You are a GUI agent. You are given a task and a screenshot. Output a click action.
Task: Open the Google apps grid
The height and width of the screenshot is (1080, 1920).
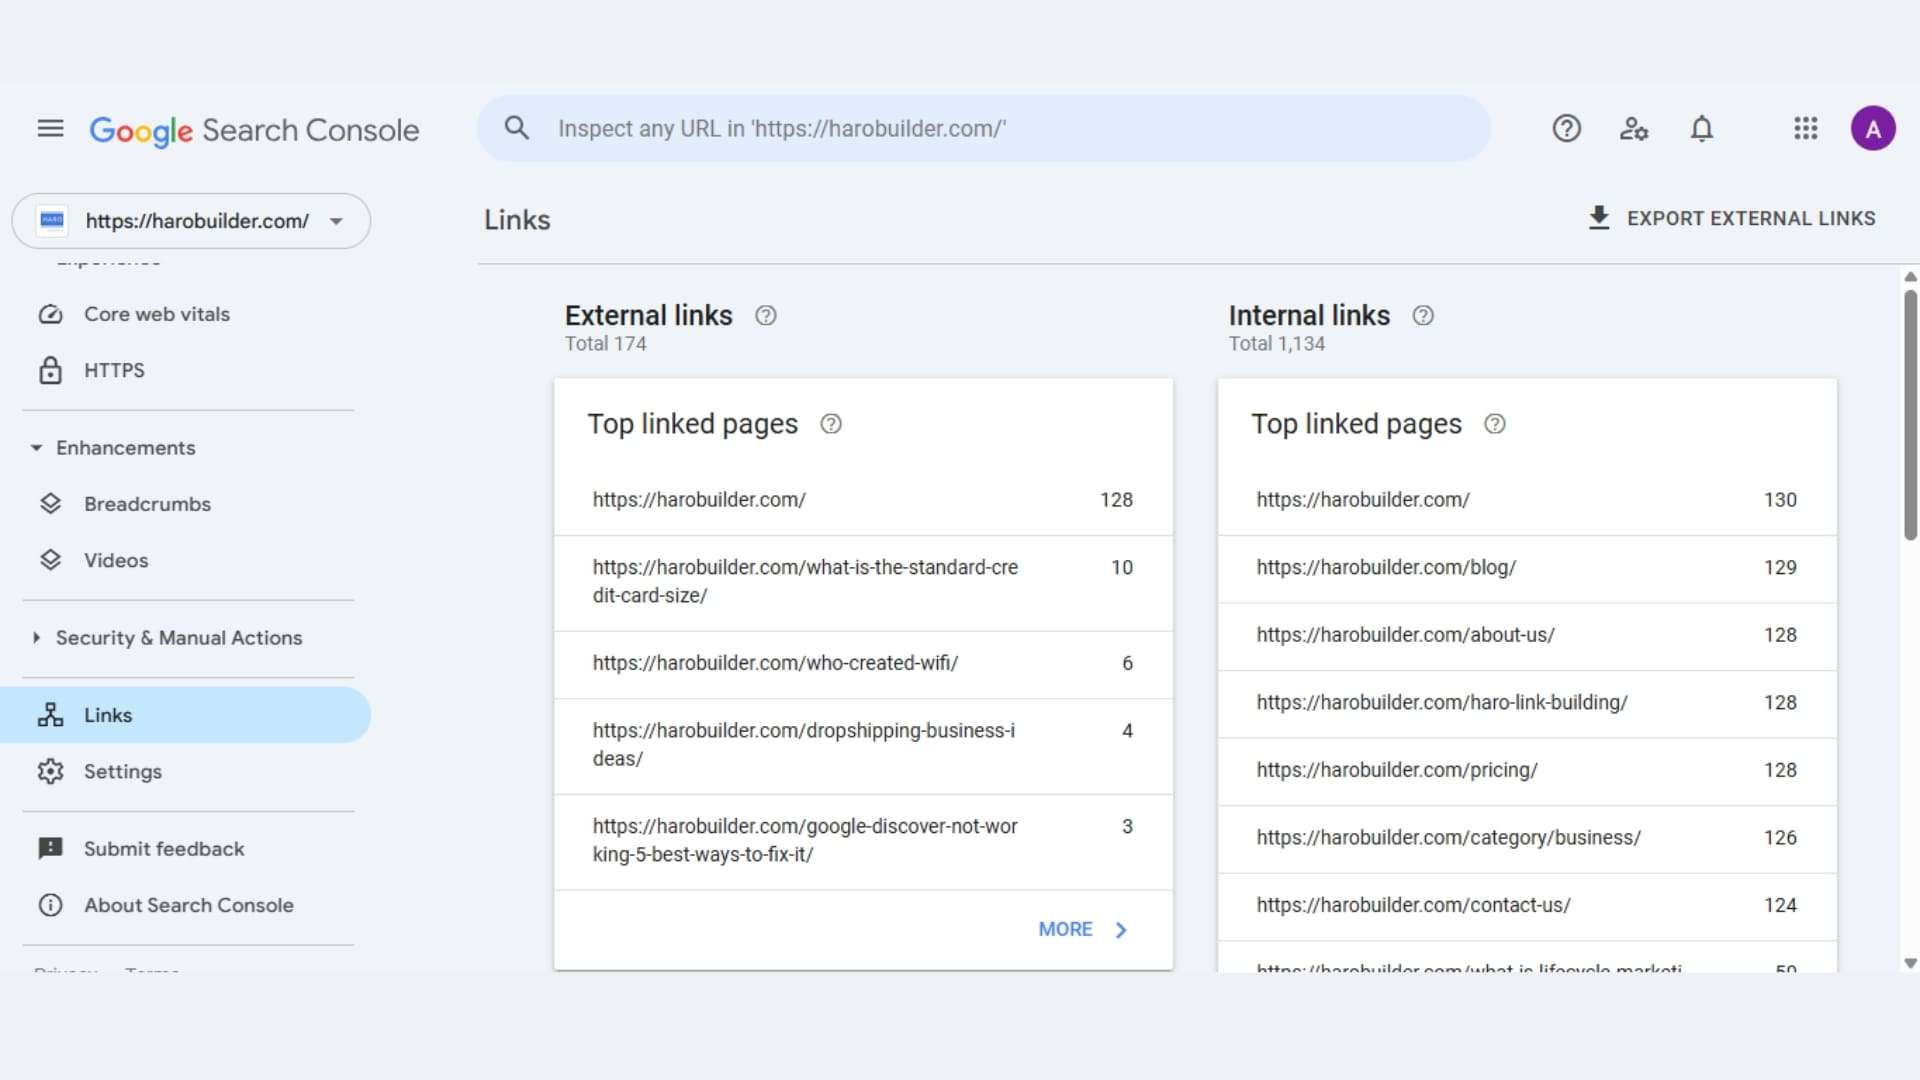pos(1805,128)
